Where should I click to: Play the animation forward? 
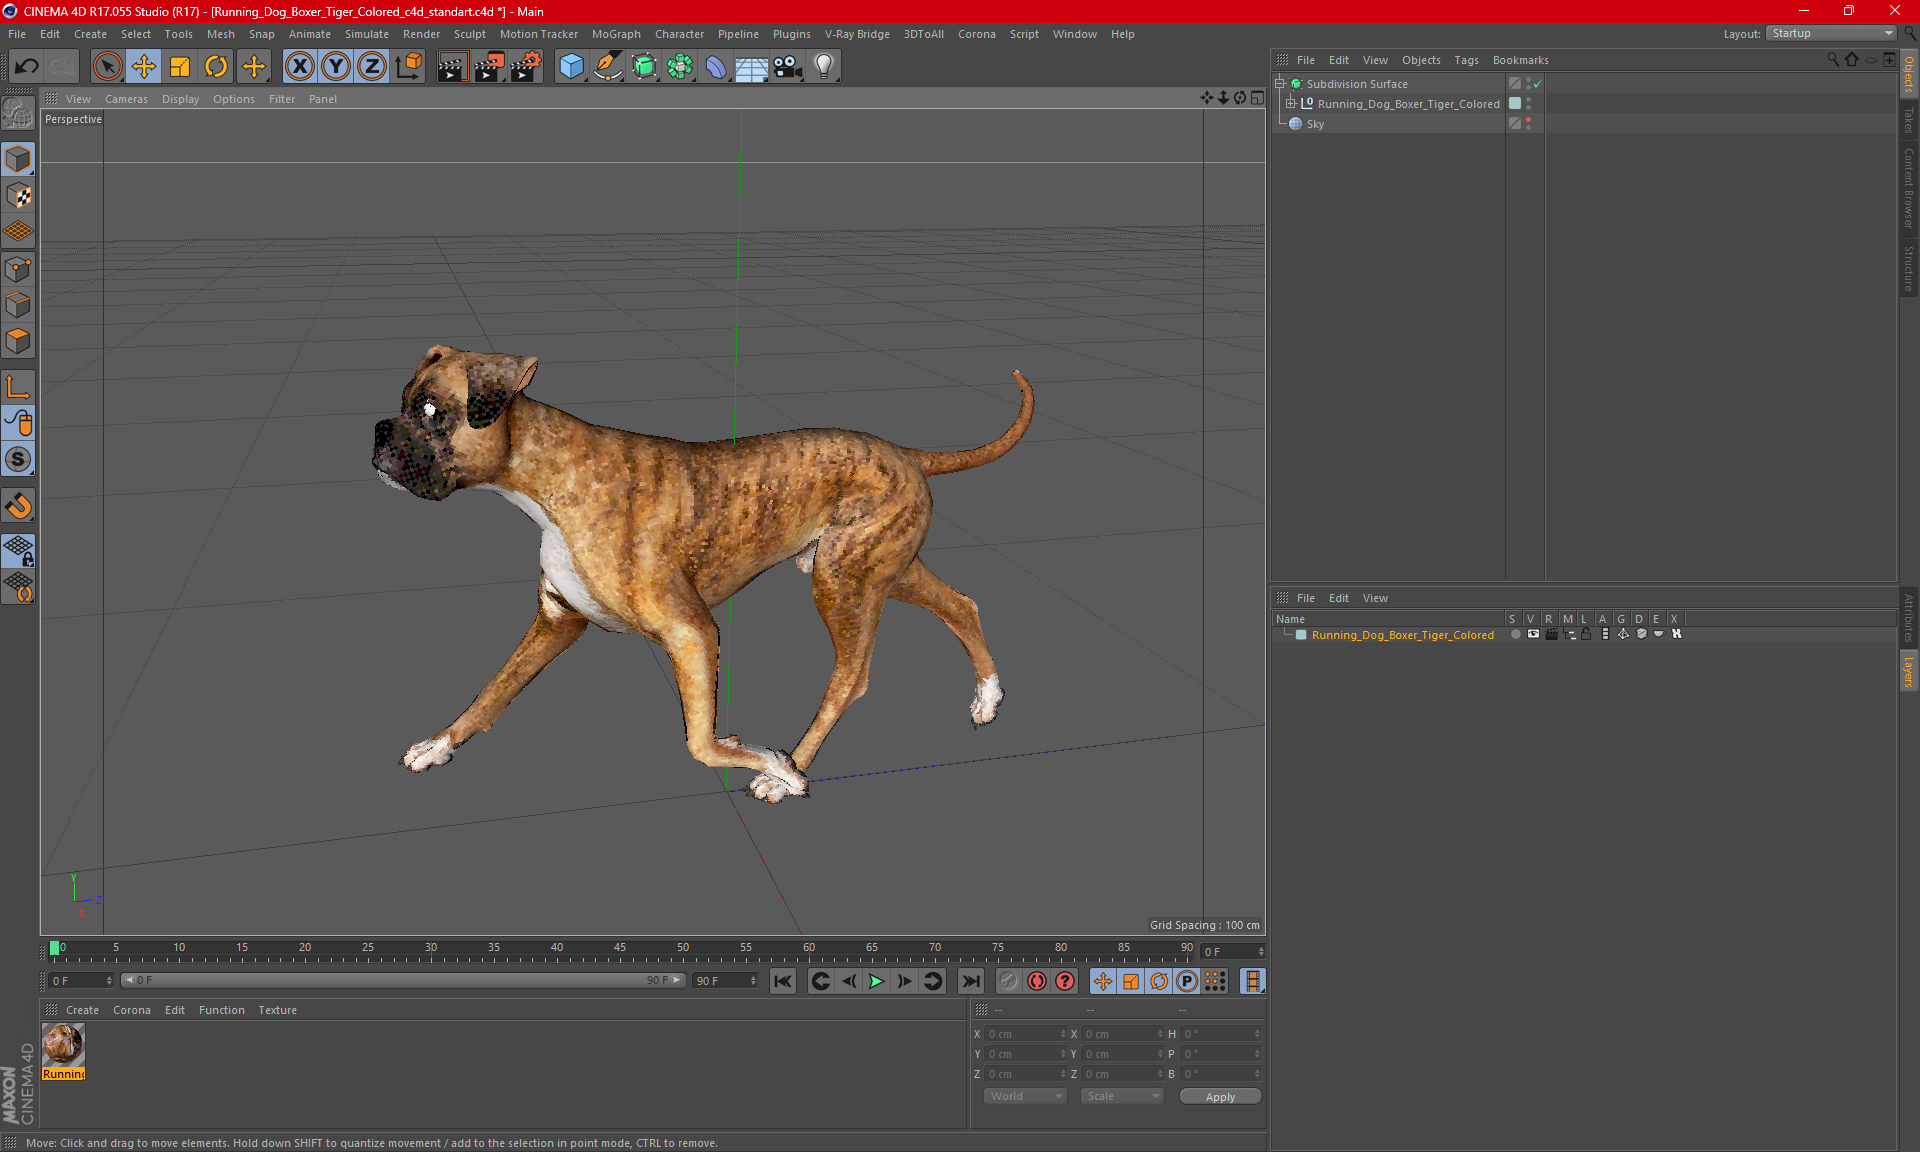[876, 981]
